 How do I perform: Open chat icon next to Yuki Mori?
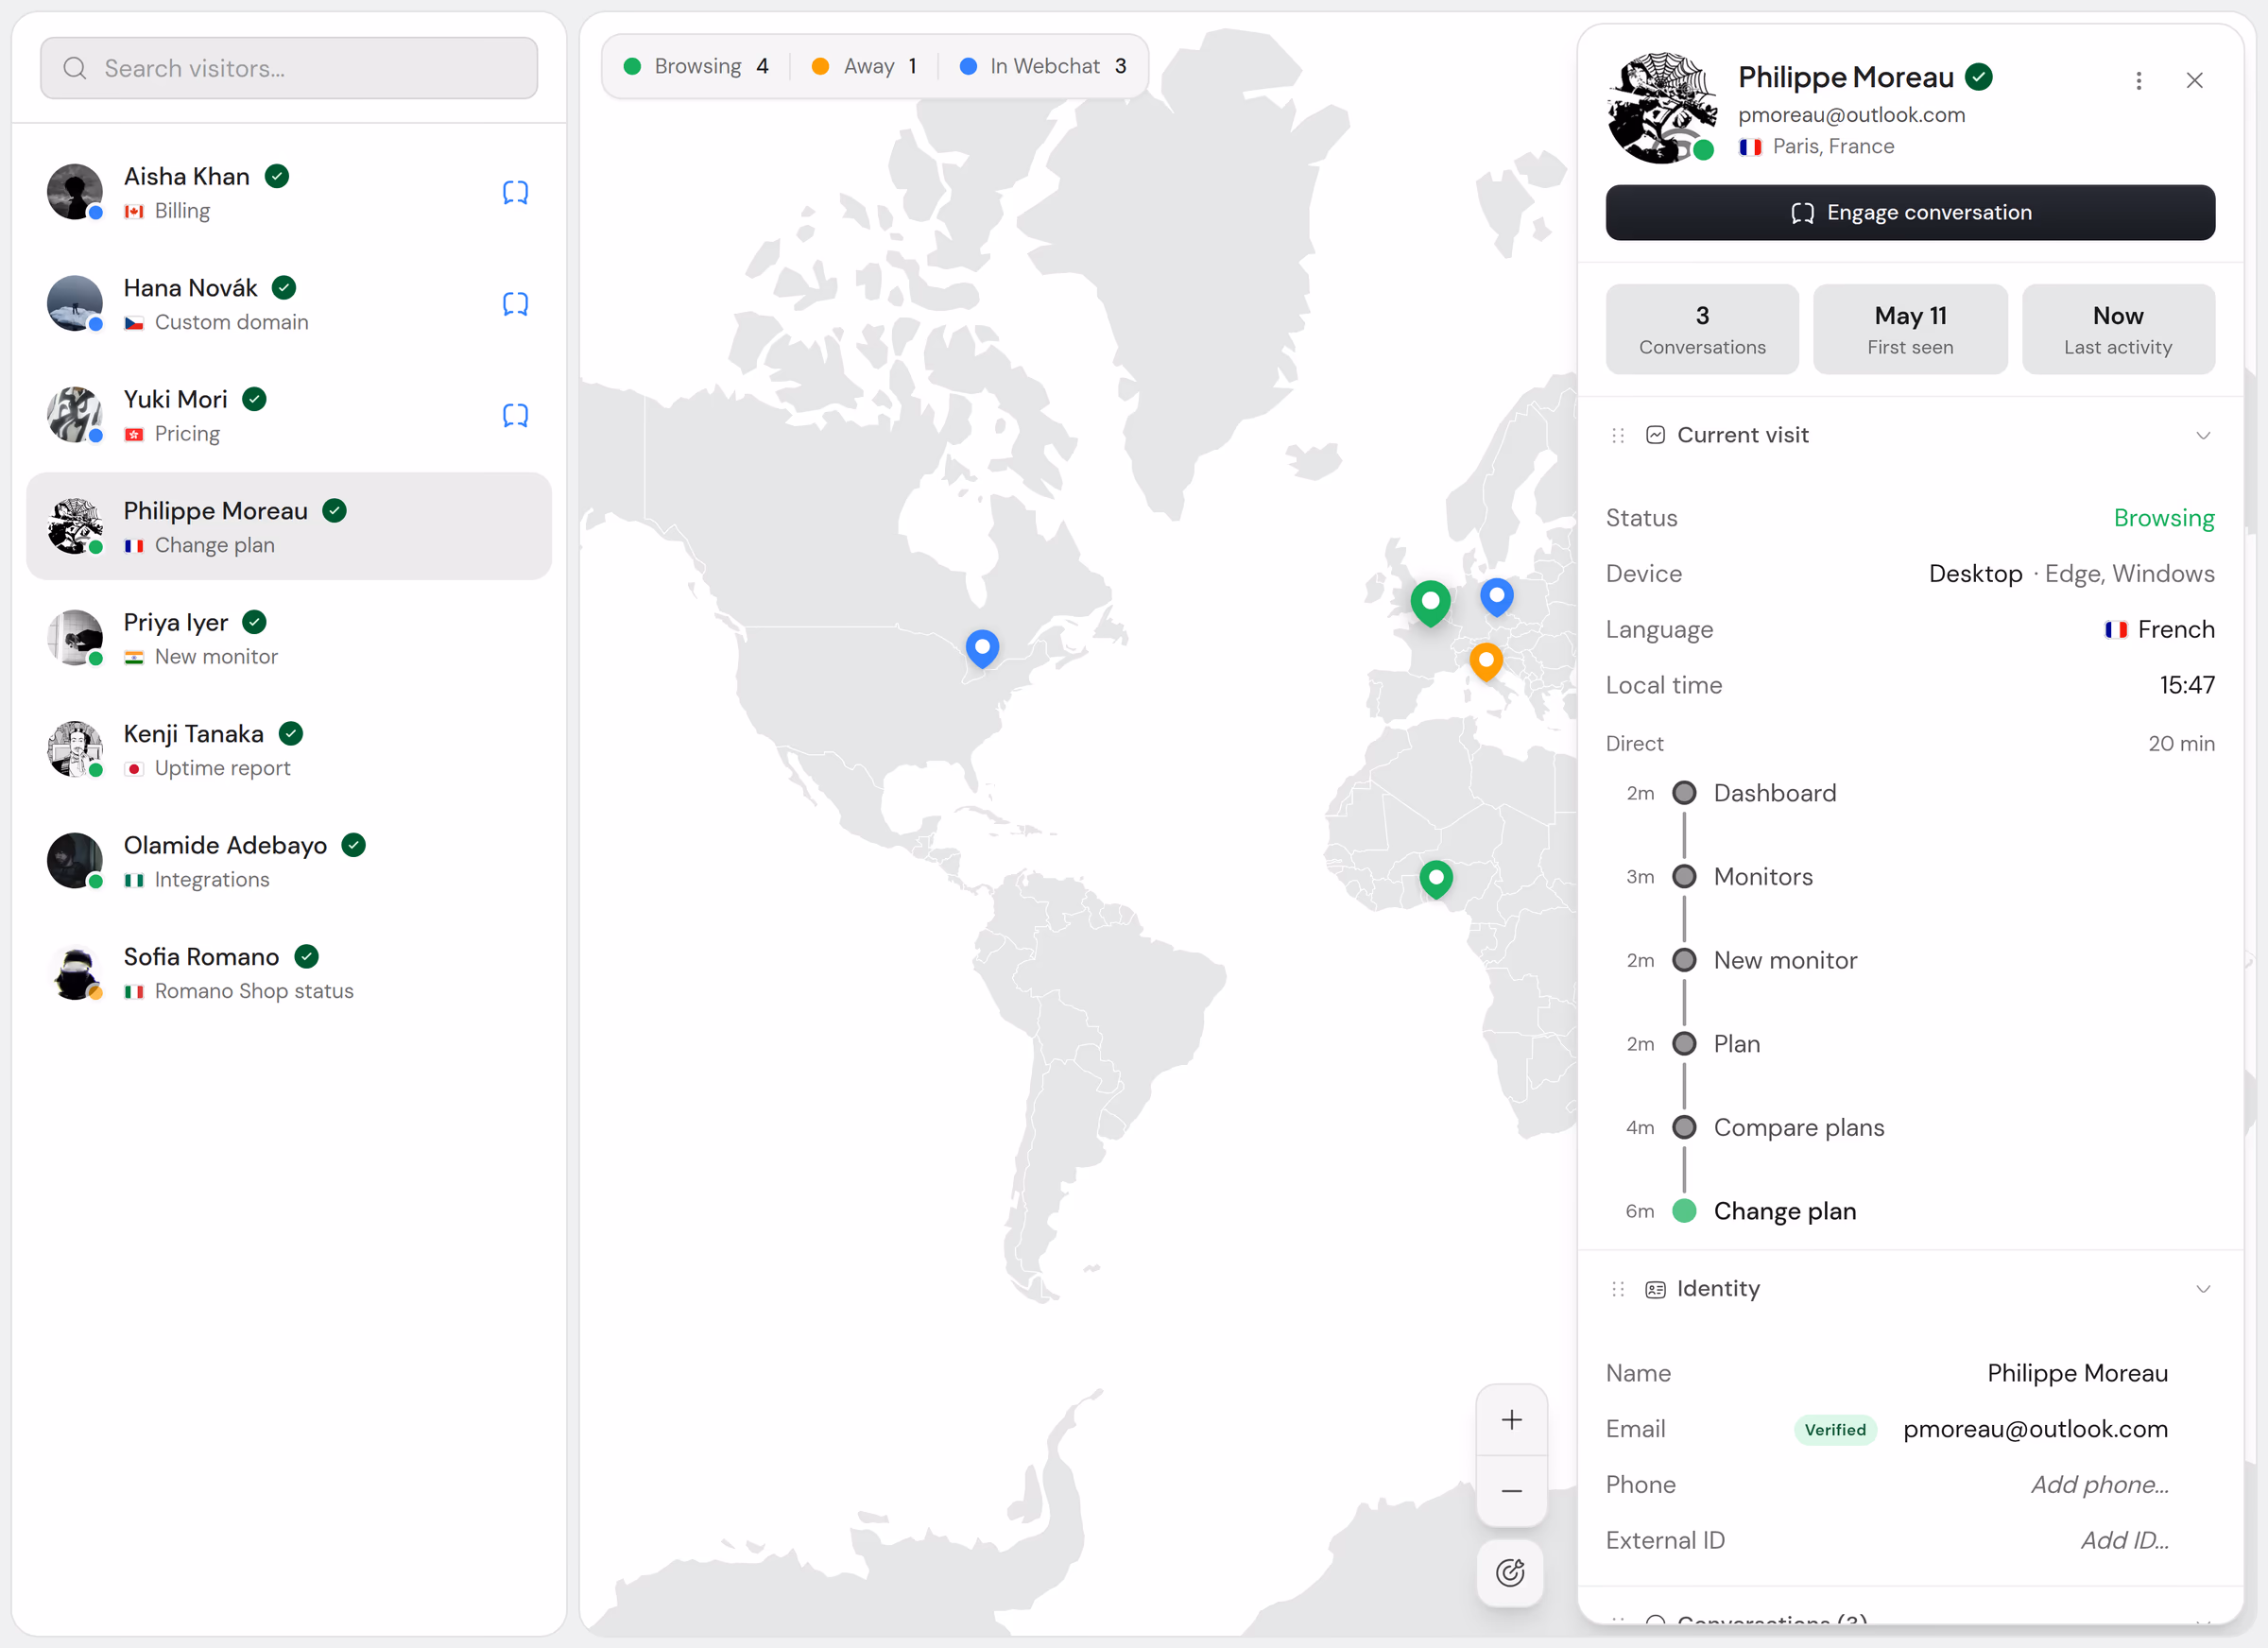click(x=515, y=415)
